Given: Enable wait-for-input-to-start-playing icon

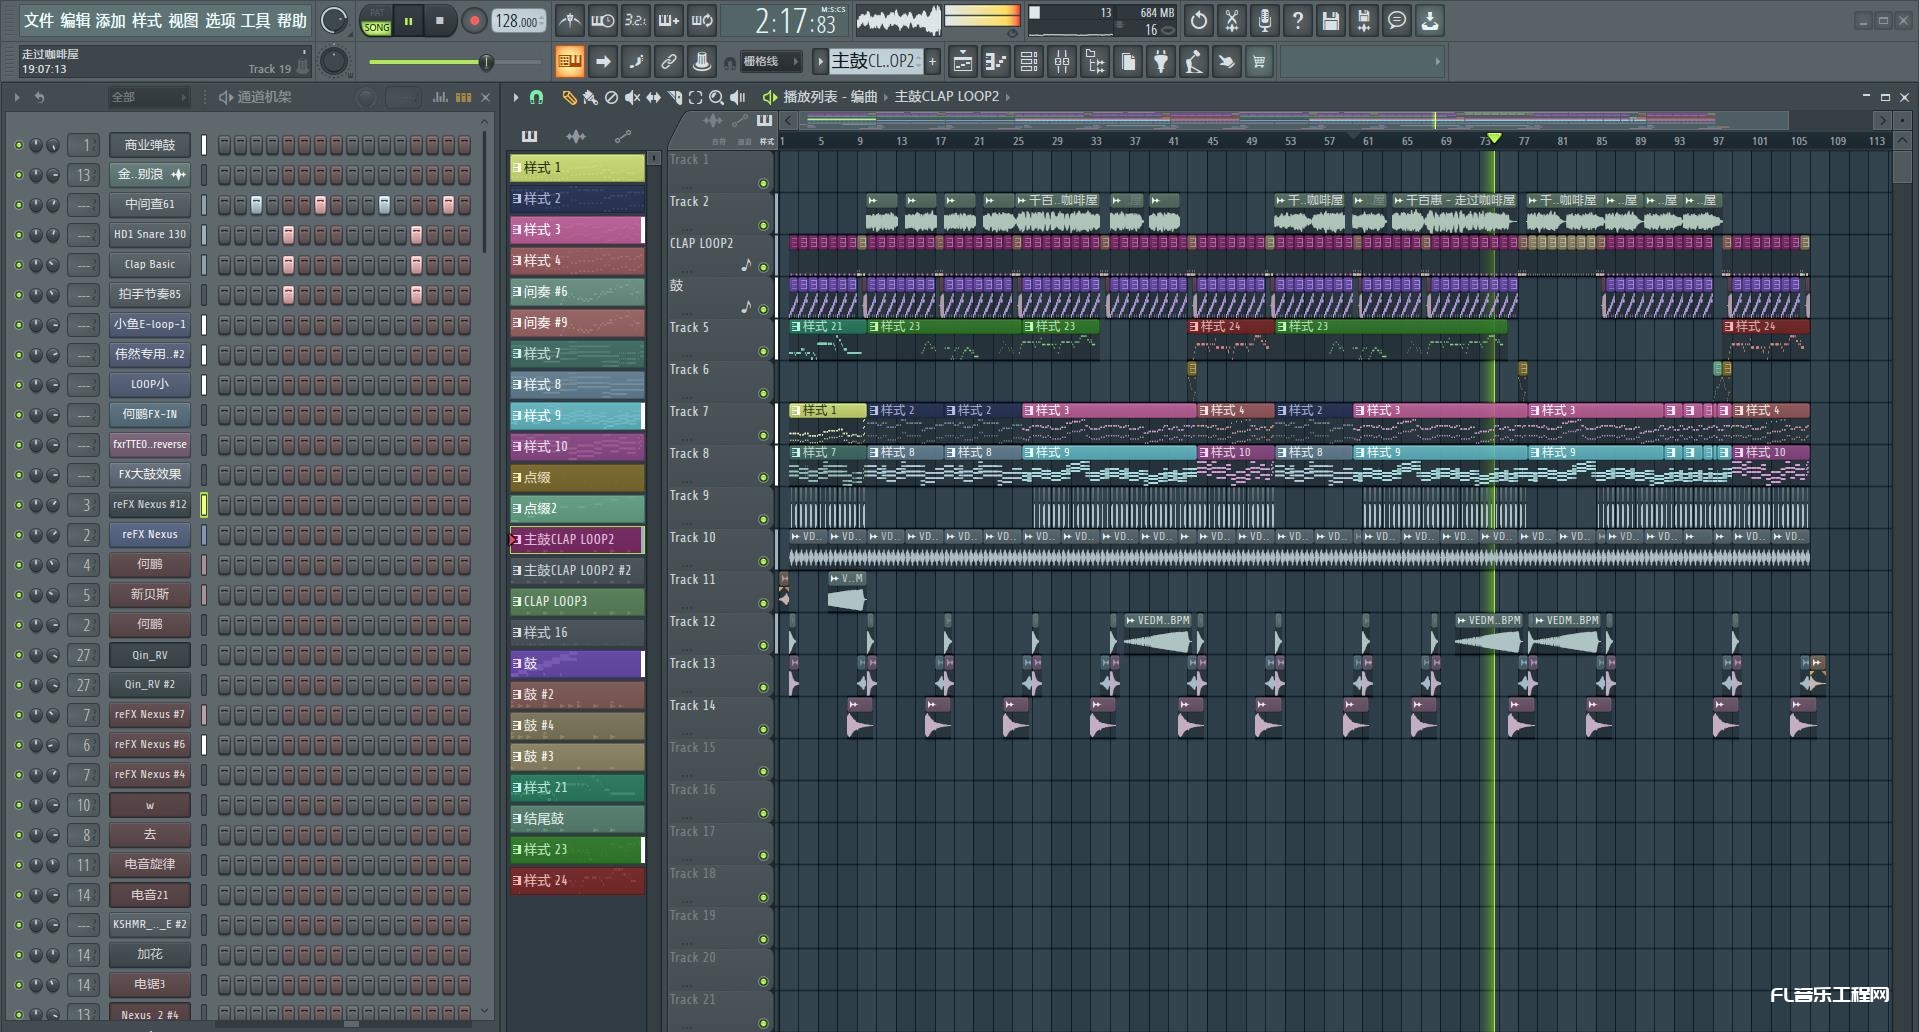Looking at the screenshot, I should click(x=603, y=20).
